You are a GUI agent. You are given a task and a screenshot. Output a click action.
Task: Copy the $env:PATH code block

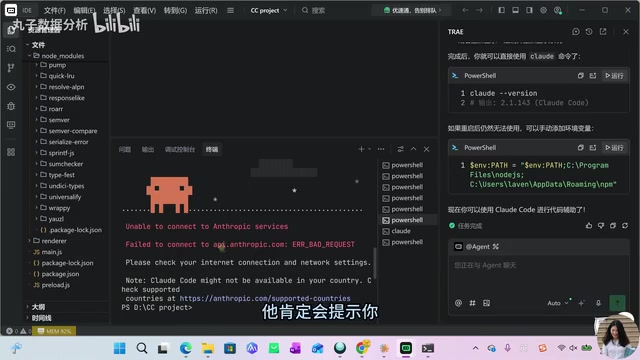580,147
